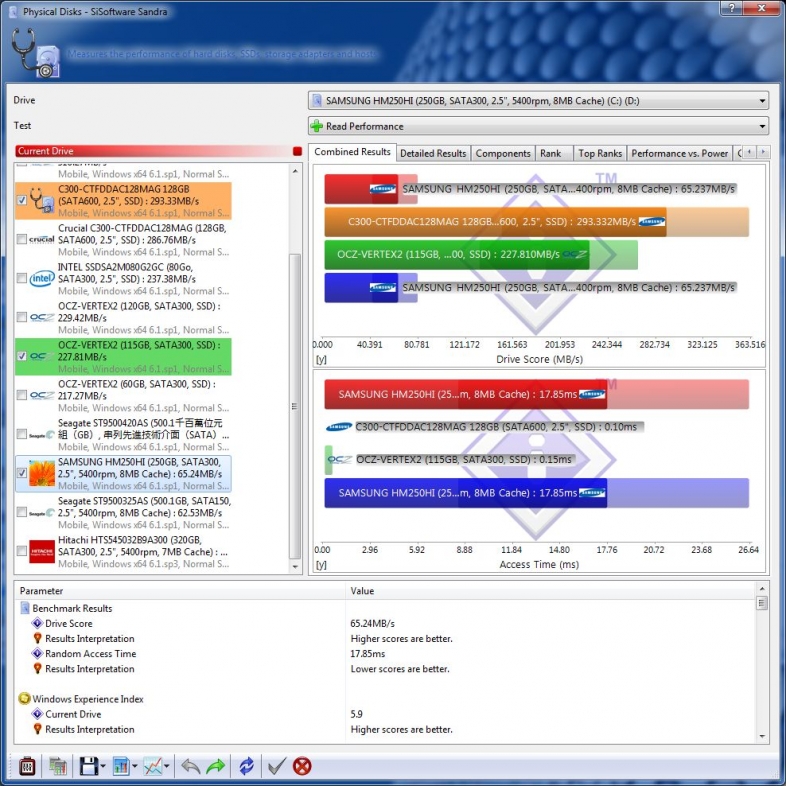This screenshot has width=786, height=786.
Task: Switch to the Combined Results tab
Action: (352, 152)
